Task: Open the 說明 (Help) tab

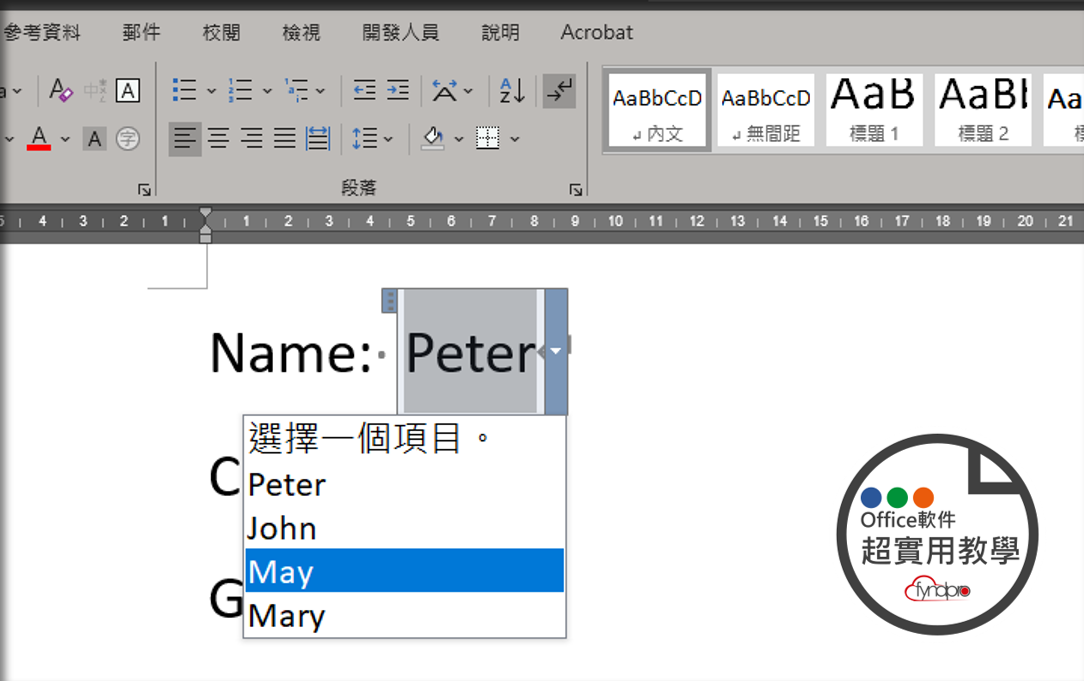Action: pyautogui.click(x=501, y=32)
